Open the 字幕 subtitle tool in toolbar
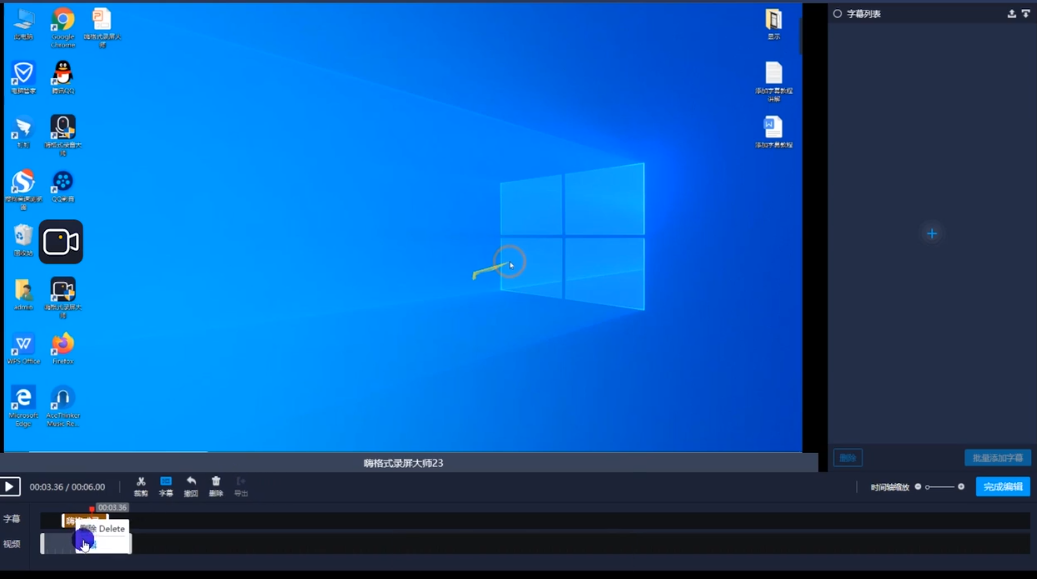Screen dimensions: 1037x579 point(166,486)
